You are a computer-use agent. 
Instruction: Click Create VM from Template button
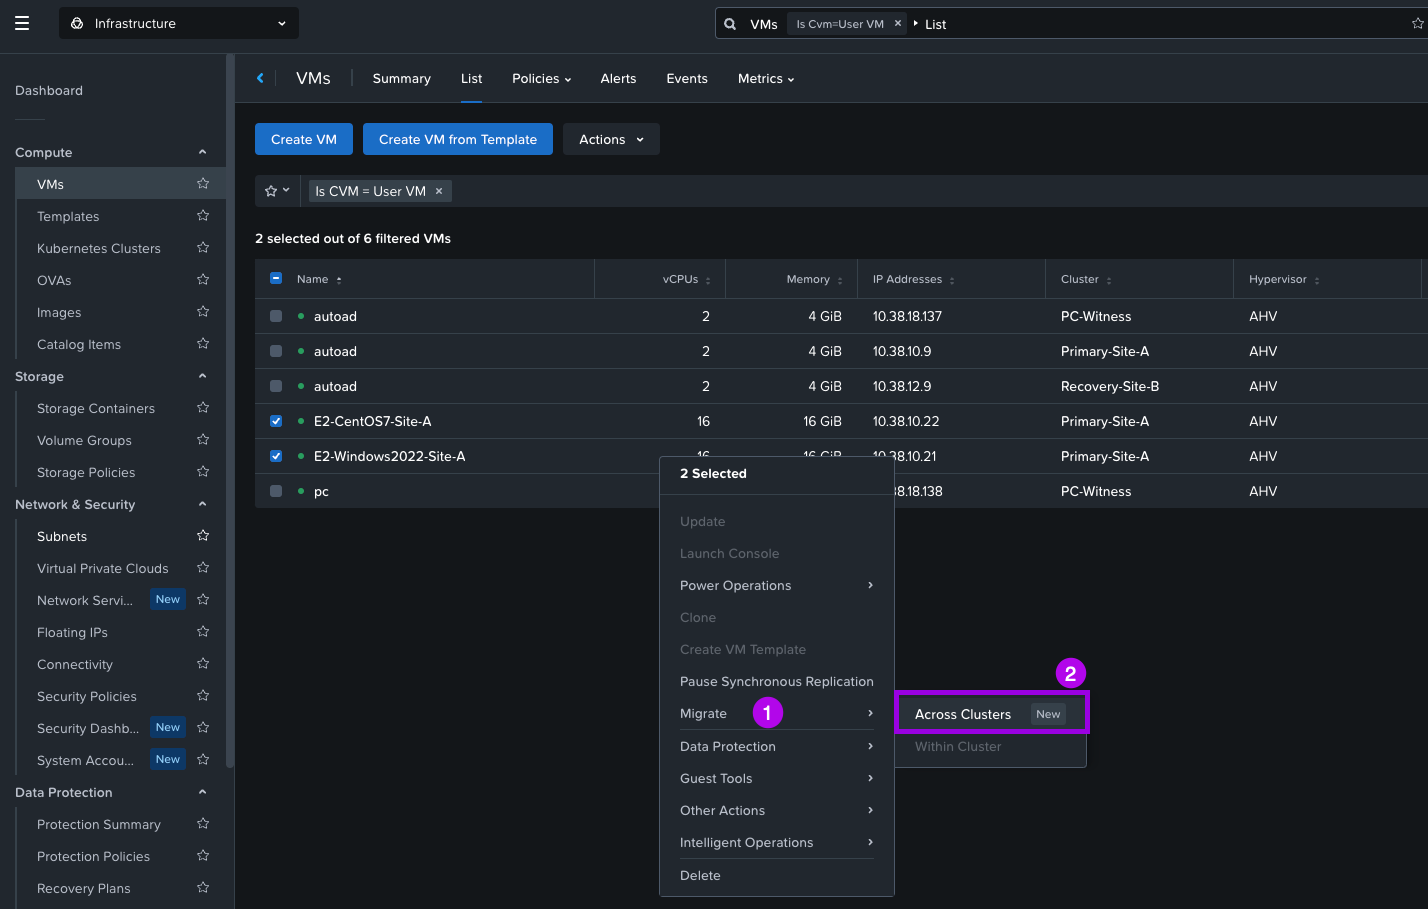click(x=458, y=139)
